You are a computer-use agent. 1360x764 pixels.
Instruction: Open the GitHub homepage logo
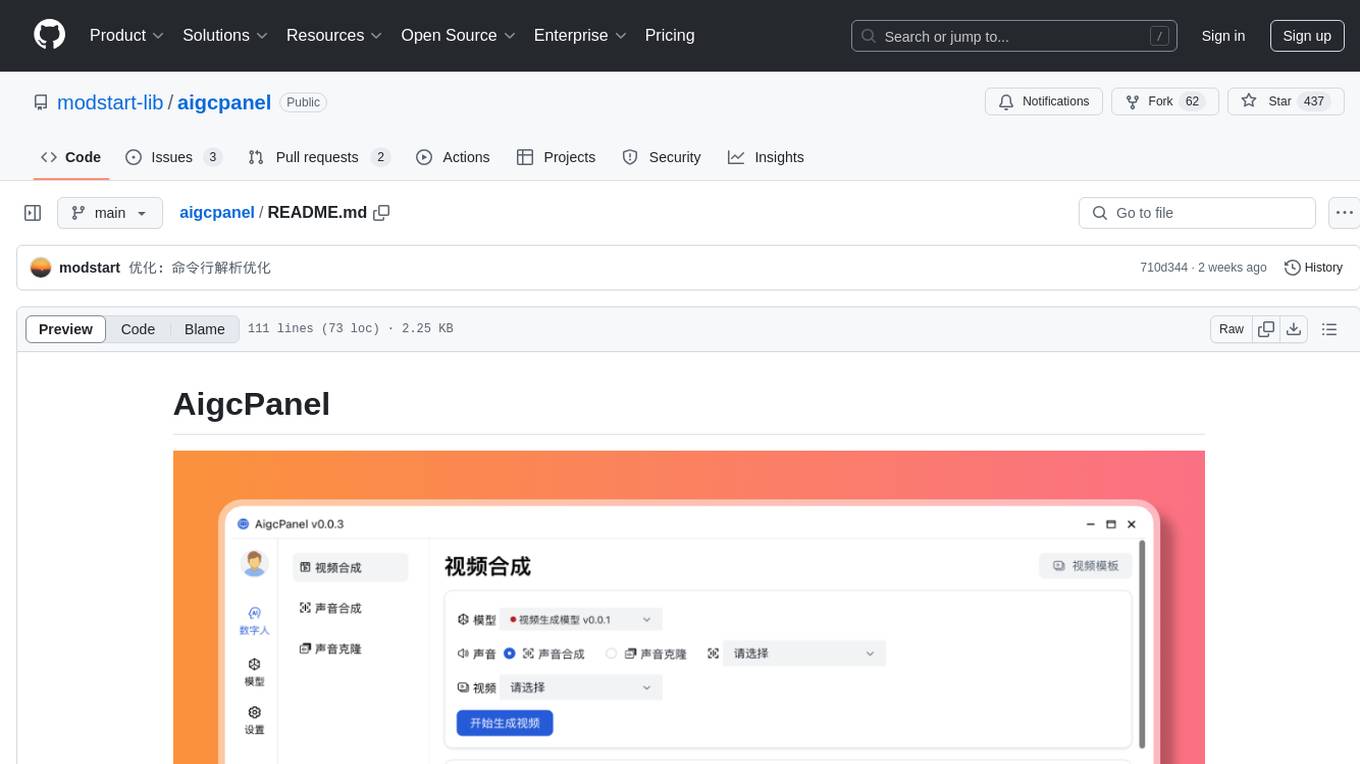coord(49,35)
